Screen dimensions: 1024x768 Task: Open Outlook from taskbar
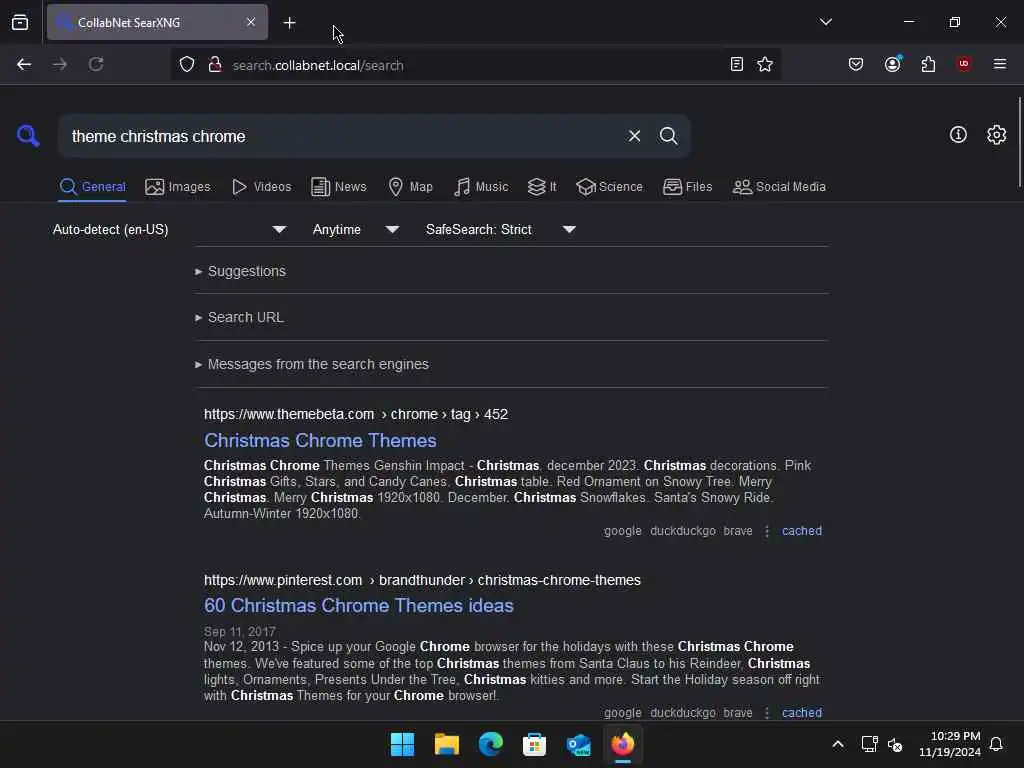(x=579, y=744)
